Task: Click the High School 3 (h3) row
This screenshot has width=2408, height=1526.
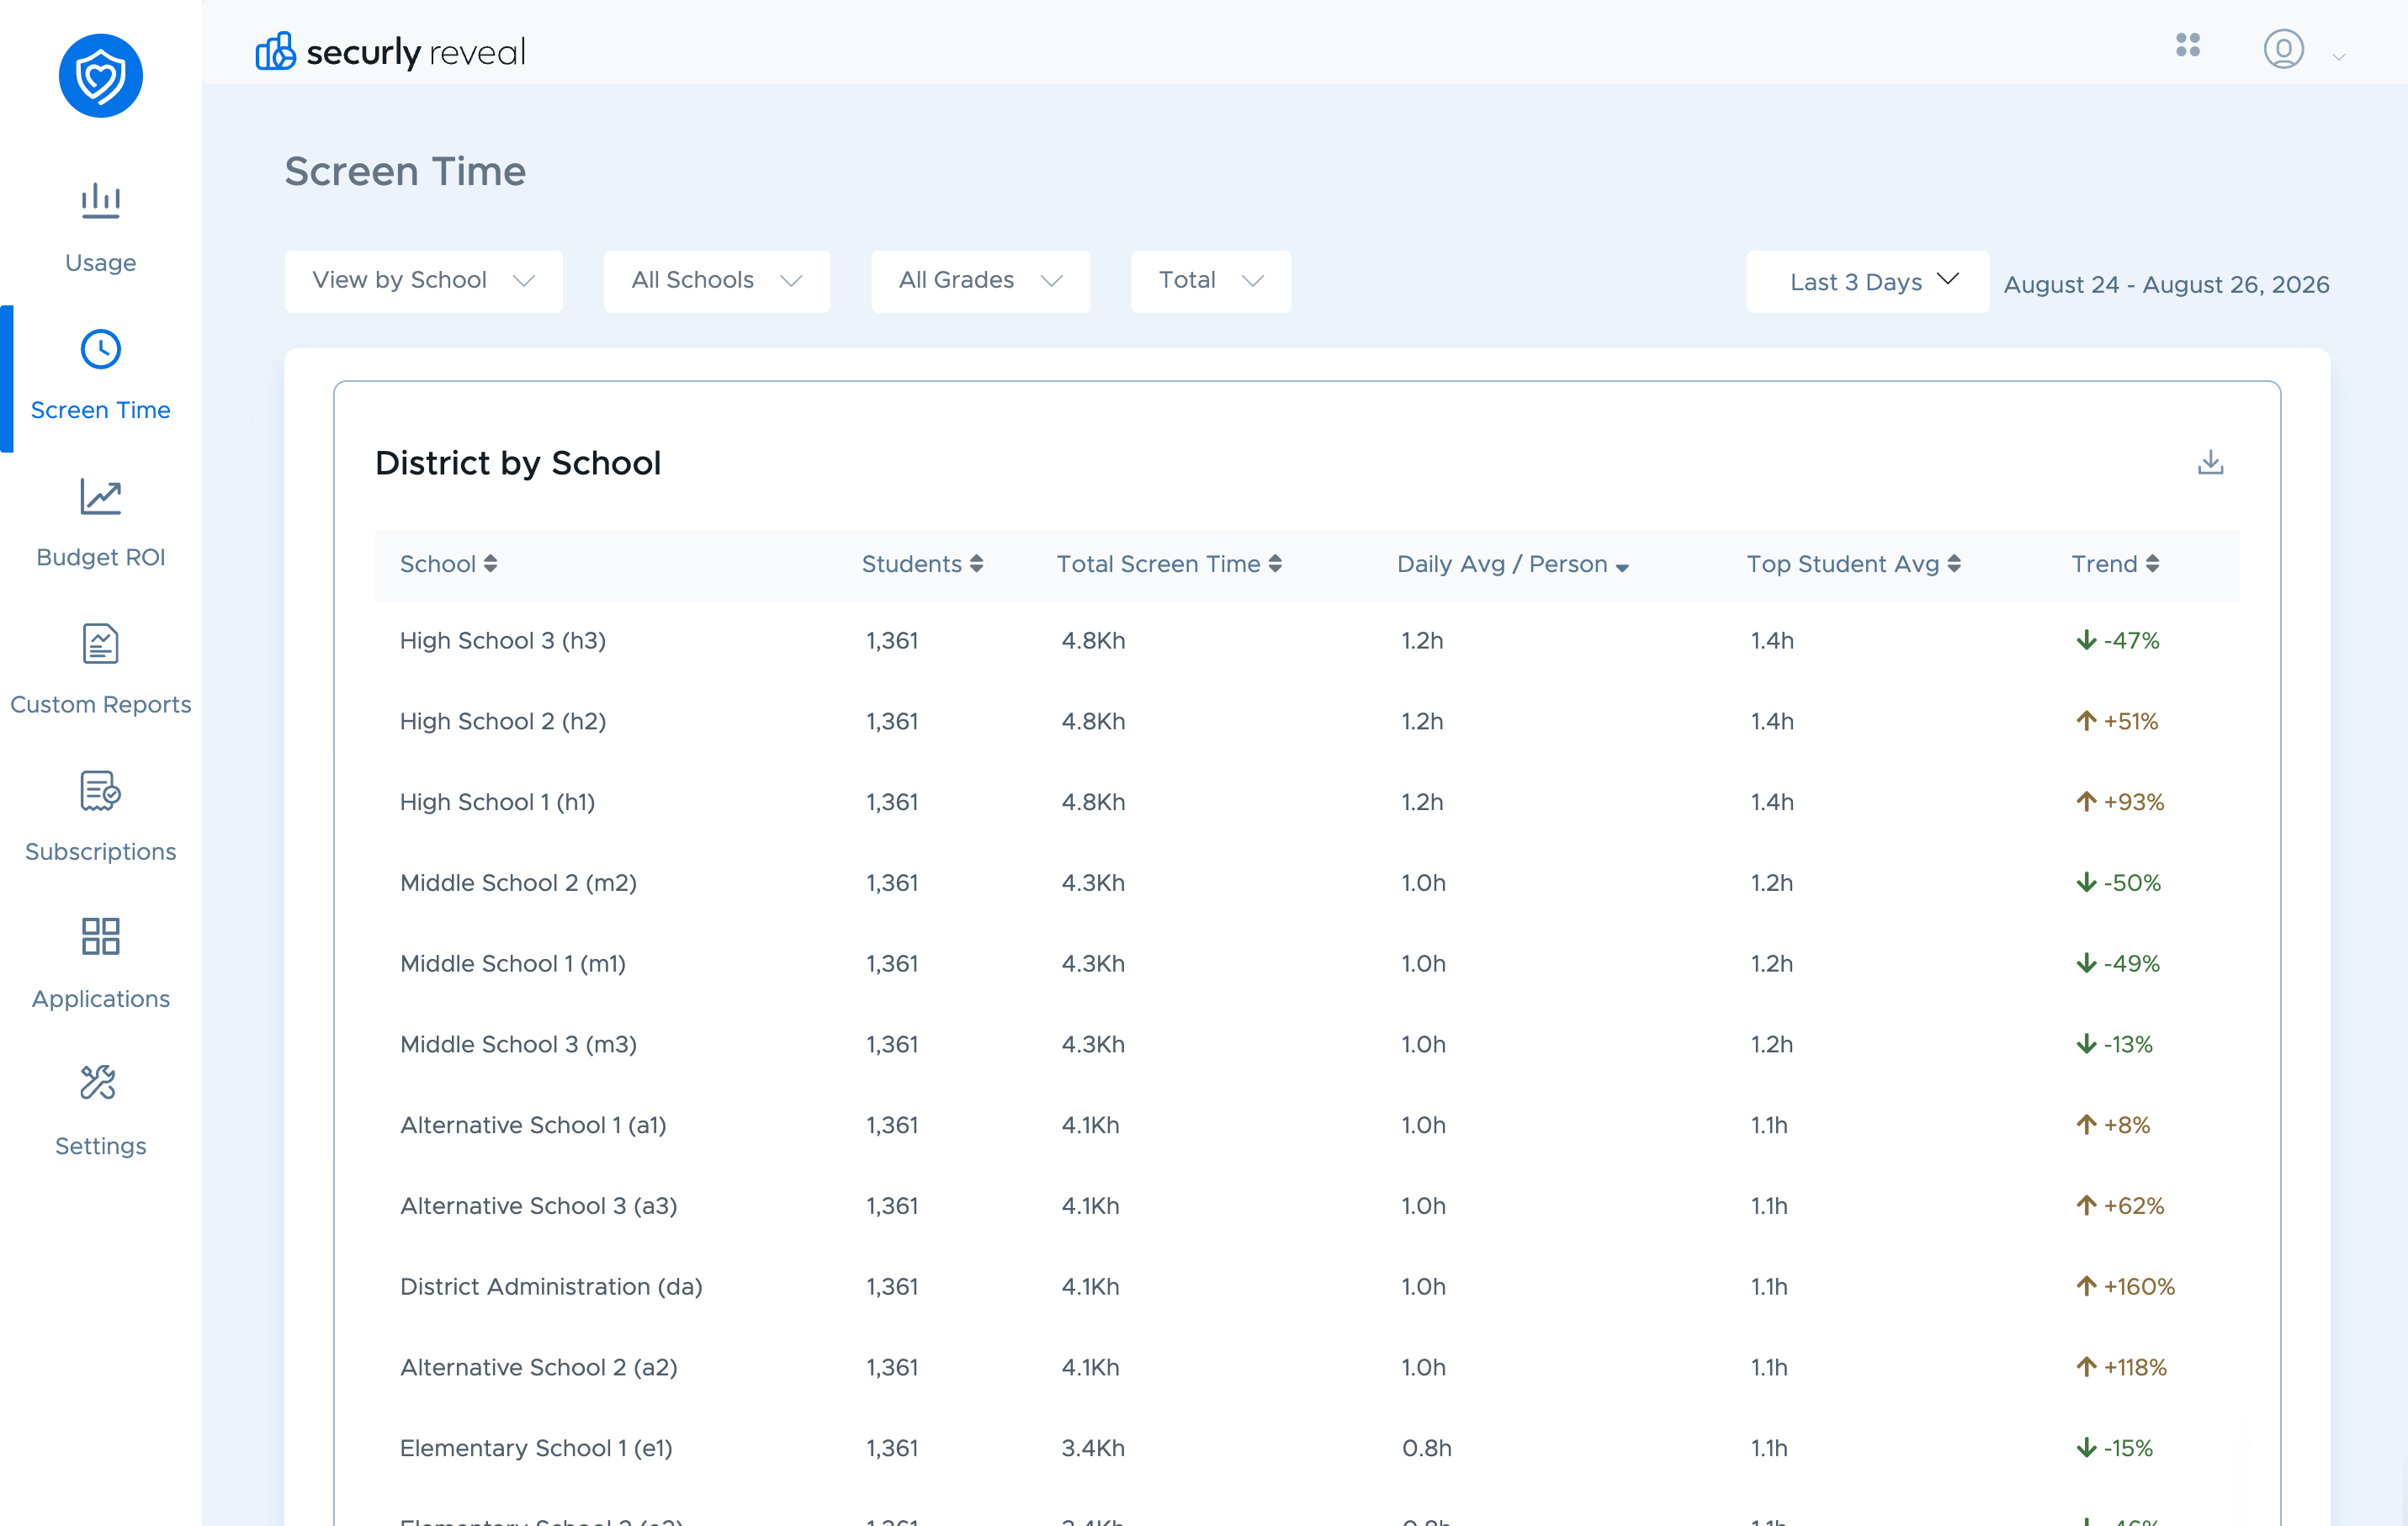Action: click(x=1307, y=641)
